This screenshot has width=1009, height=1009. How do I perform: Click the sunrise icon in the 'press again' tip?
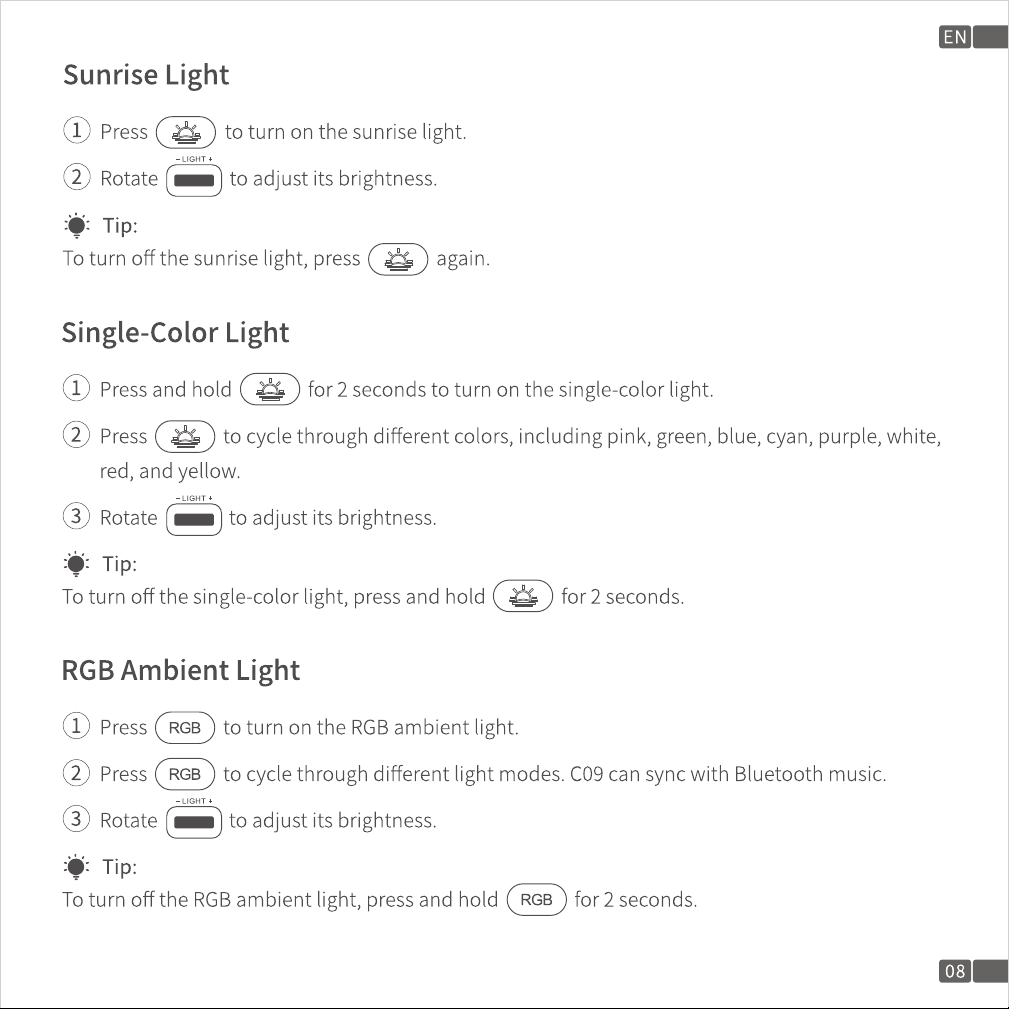398,259
